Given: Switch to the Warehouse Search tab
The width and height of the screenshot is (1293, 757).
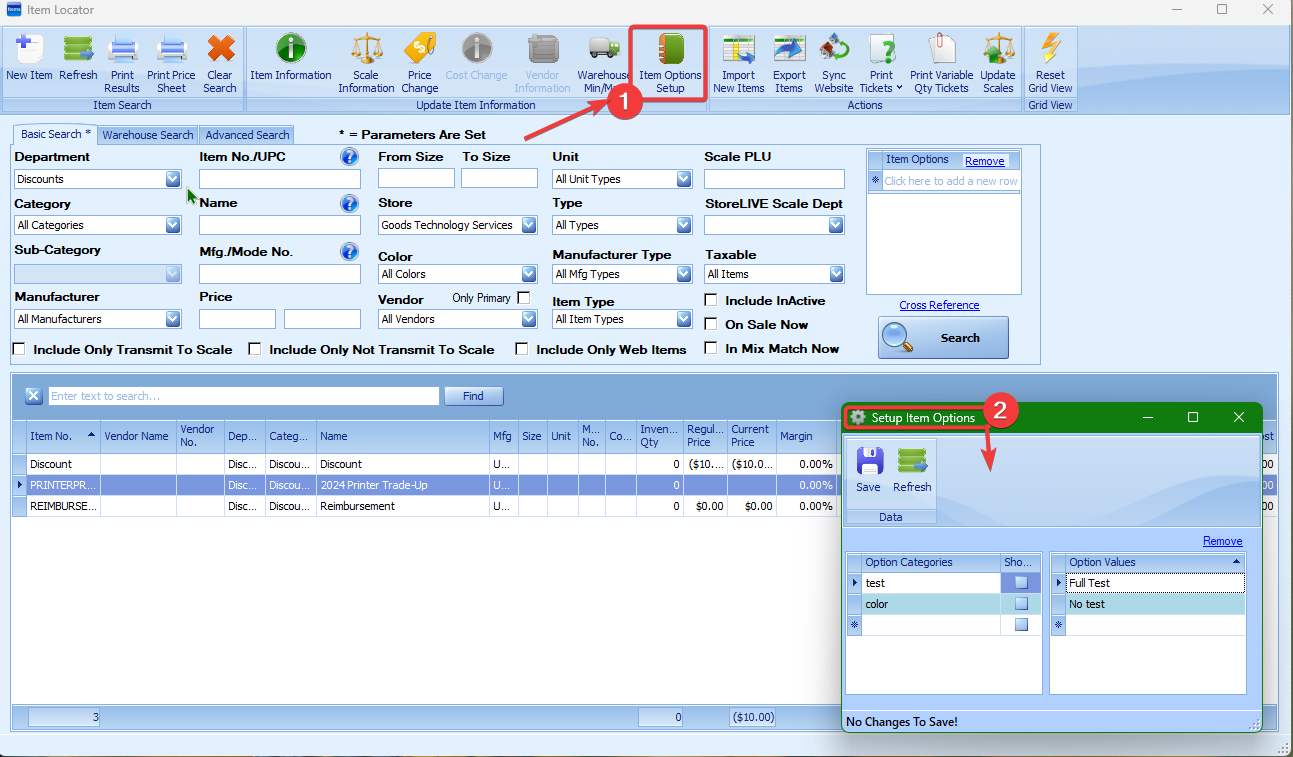Looking at the screenshot, I should 147,135.
